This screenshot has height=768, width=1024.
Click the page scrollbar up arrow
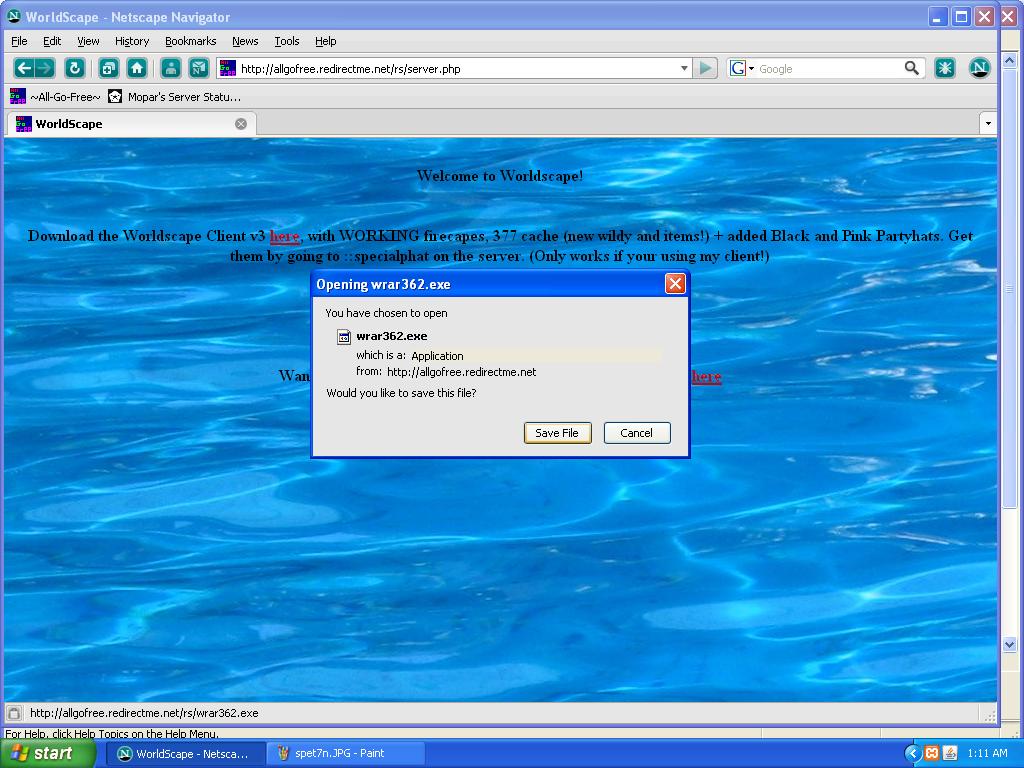point(1009,61)
